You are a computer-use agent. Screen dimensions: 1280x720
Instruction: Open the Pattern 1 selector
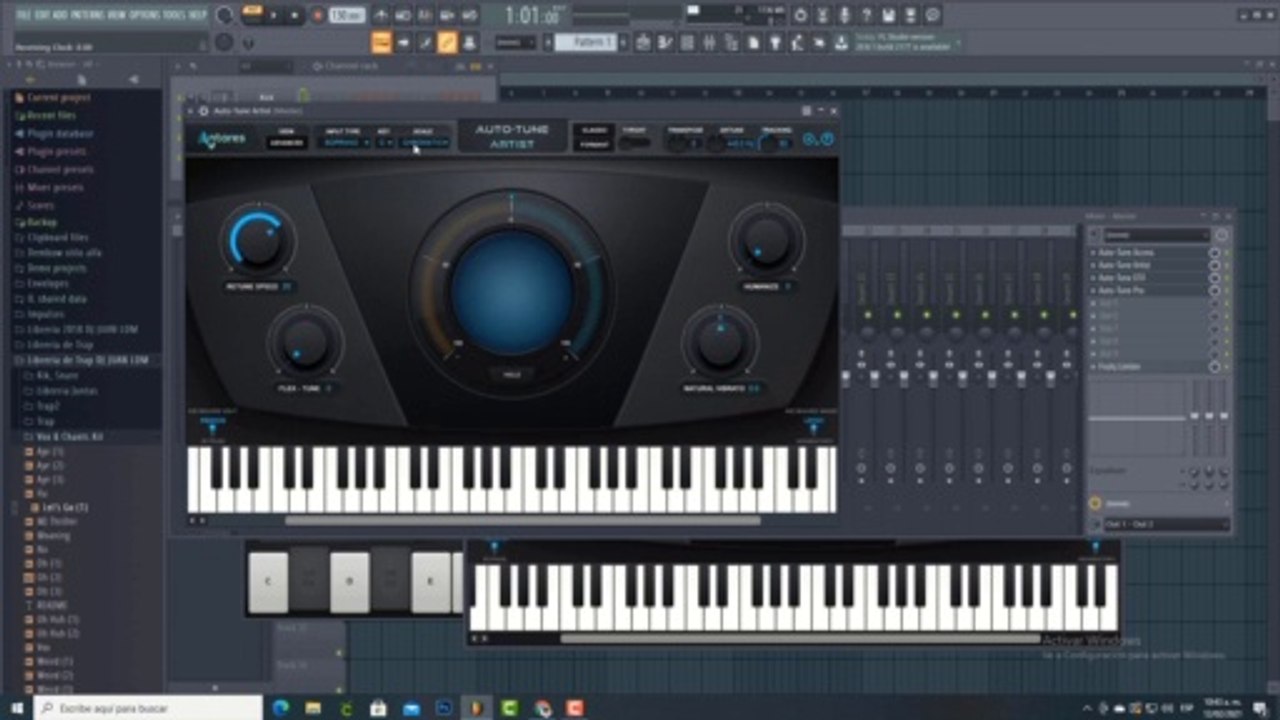click(x=586, y=42)
